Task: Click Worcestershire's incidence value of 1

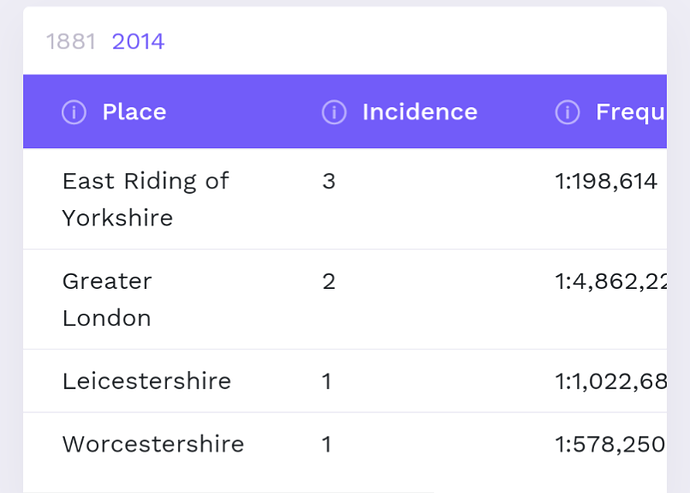Action: 327,444
